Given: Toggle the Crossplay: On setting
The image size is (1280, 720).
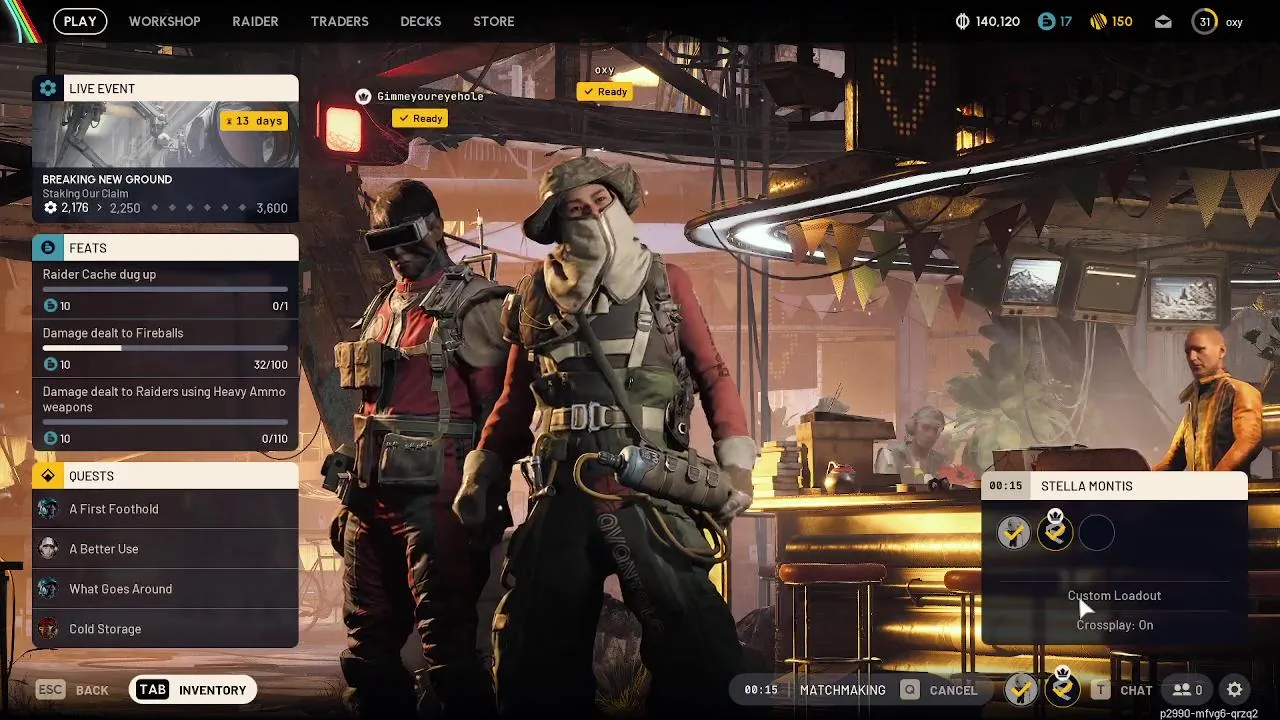Looking at the screenshot, I should point(1114,625).
